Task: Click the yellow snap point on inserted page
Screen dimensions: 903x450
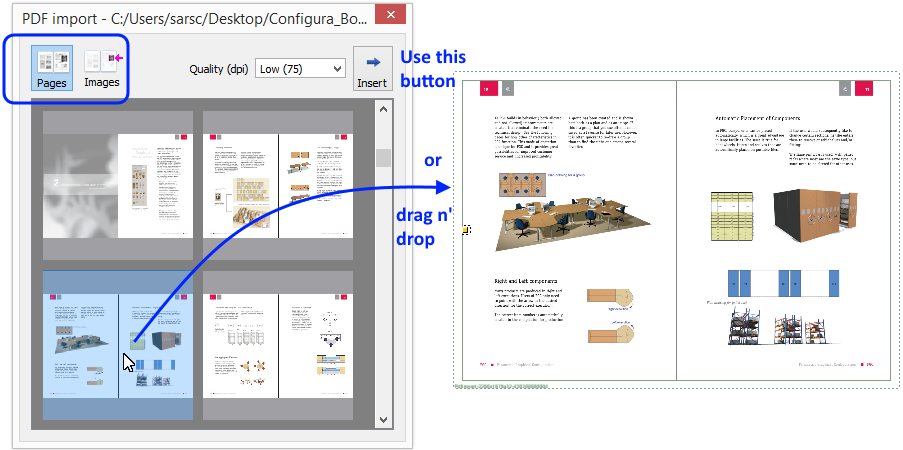Action: pyautogui.click(x=467, y=230)
